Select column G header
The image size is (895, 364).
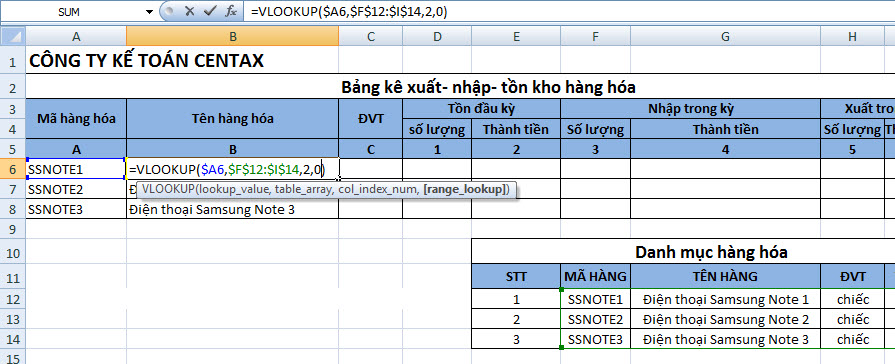pos(725,37)
